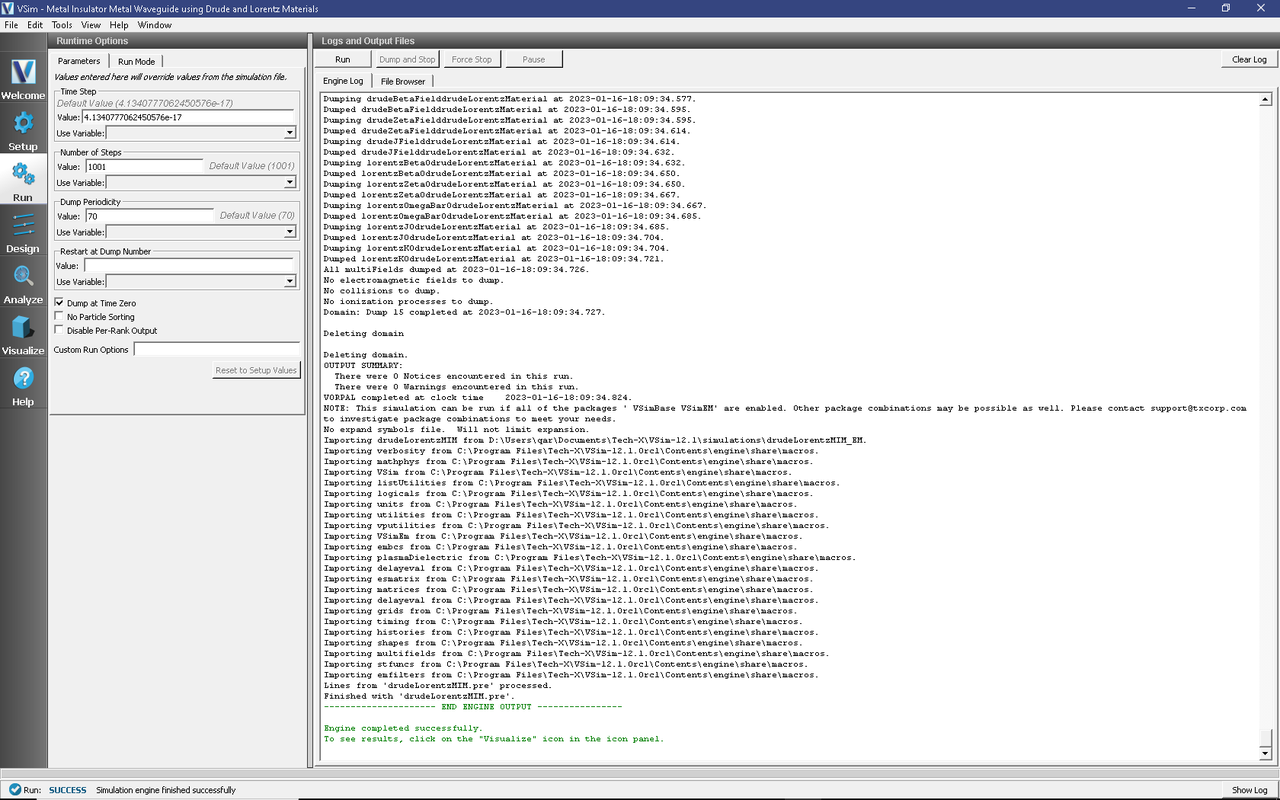The height and width of the screenshot is (800, 1280).
Task: Open the File menu
Action: pos(11,24)
